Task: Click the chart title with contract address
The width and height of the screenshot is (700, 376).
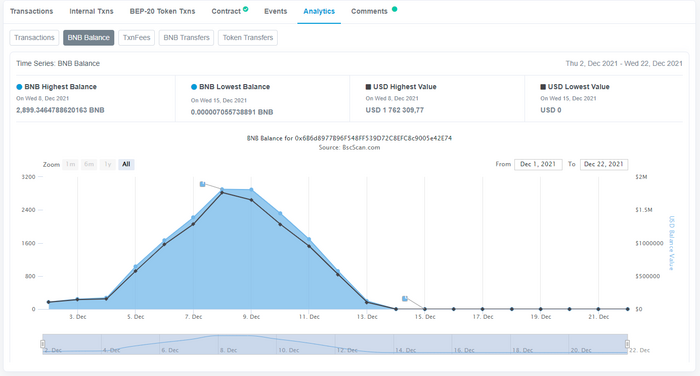Action: (x=350, y=138)
